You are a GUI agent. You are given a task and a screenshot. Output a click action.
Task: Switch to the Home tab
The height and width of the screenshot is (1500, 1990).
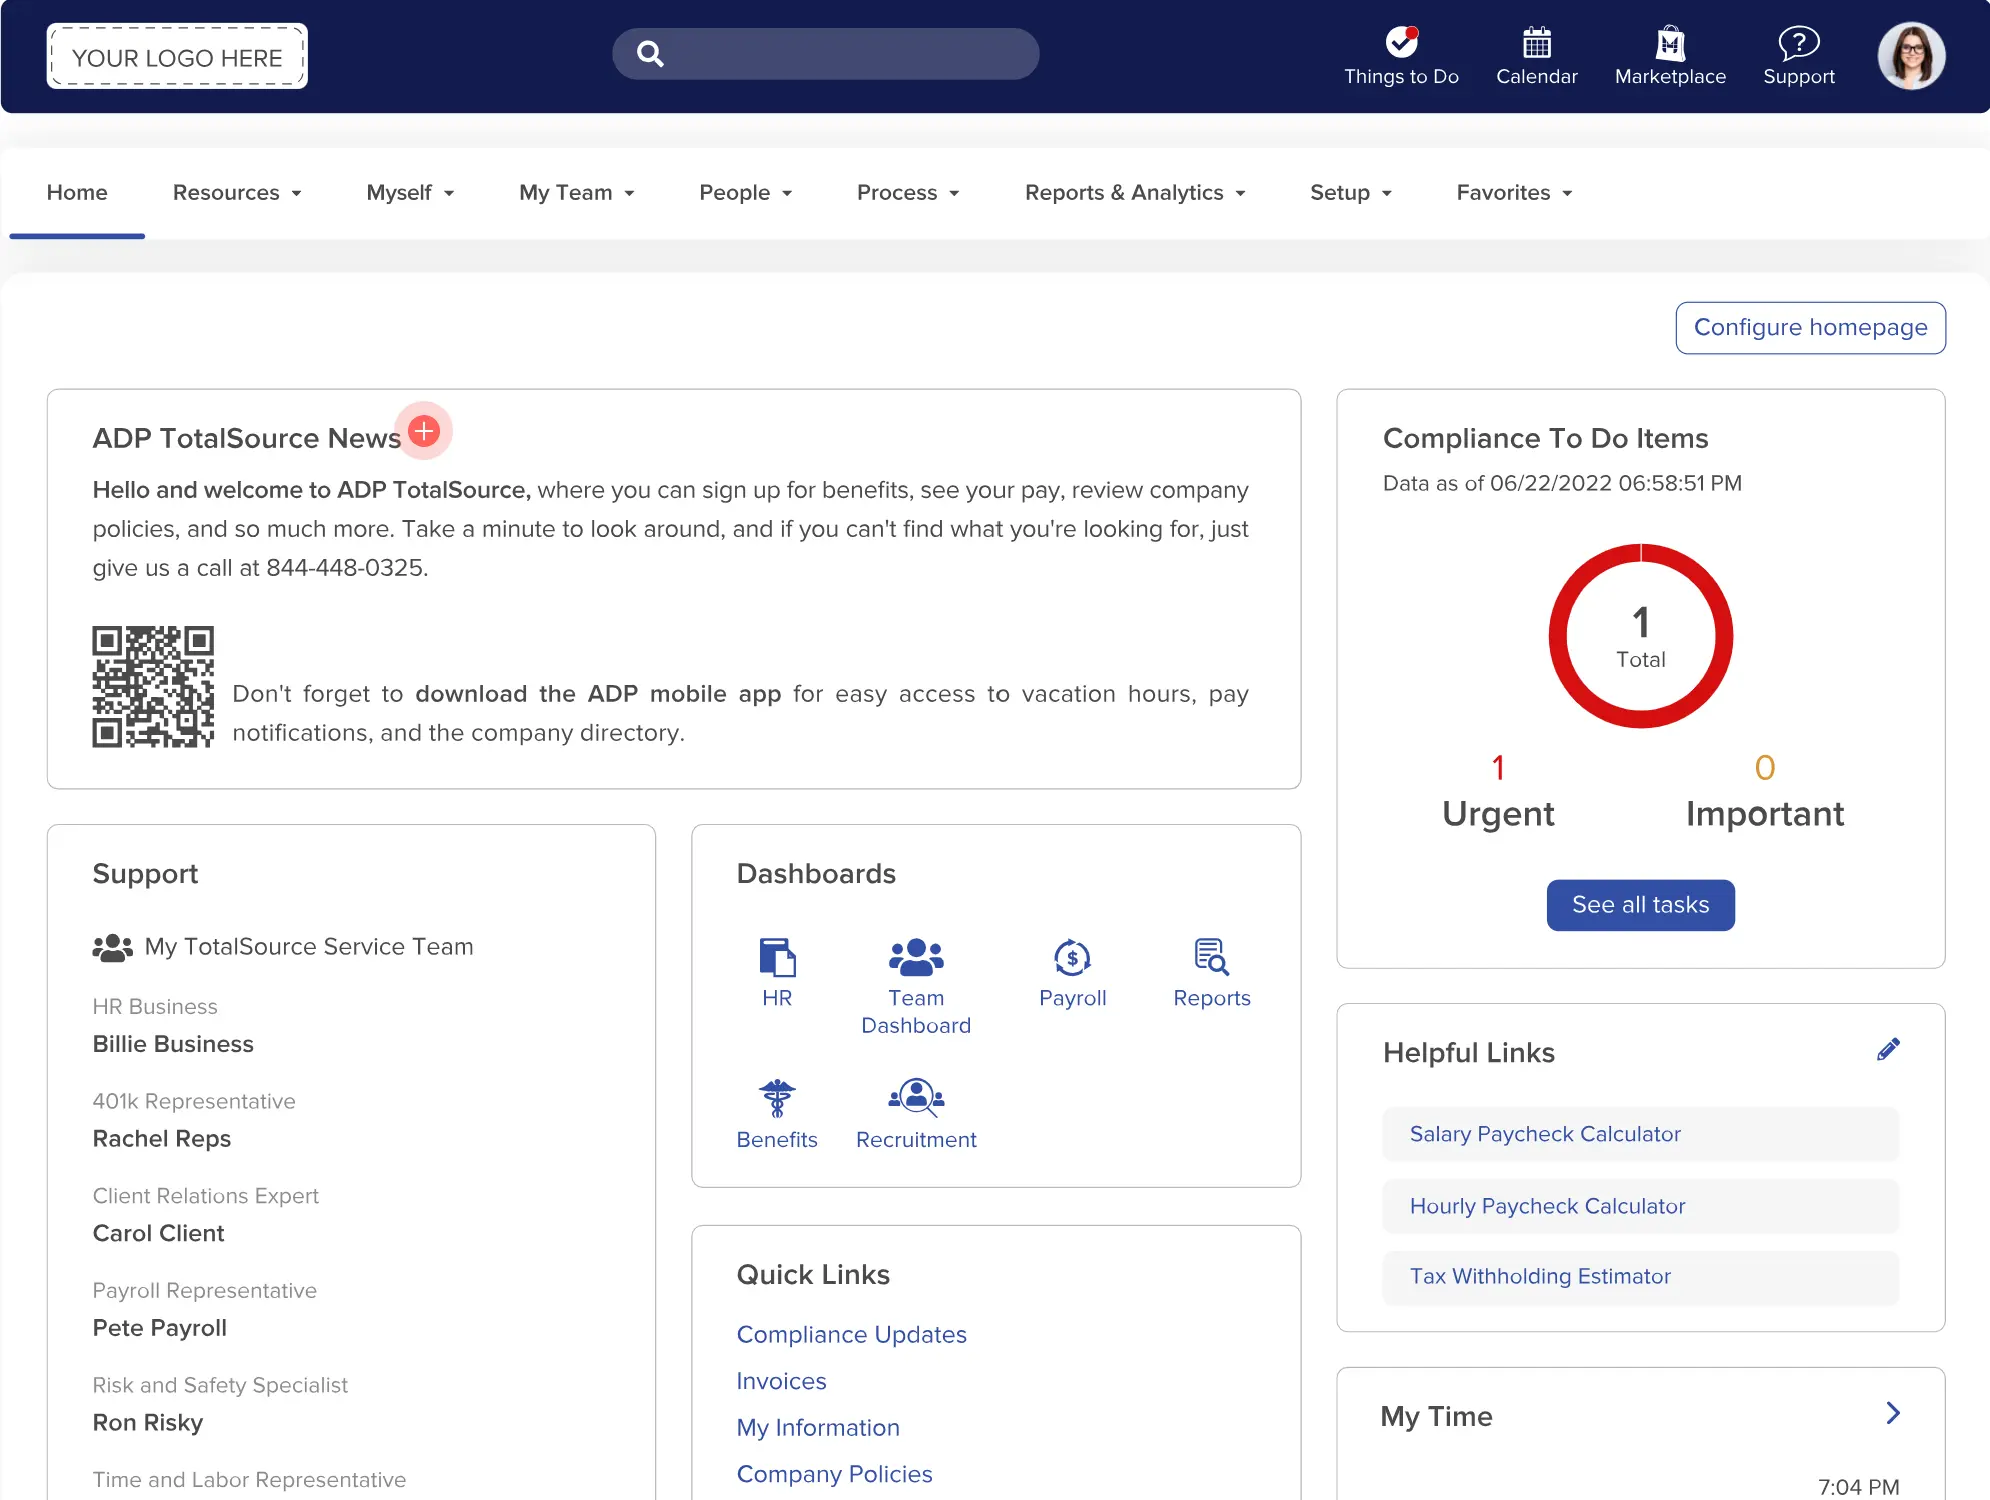[x=77, y=192]
